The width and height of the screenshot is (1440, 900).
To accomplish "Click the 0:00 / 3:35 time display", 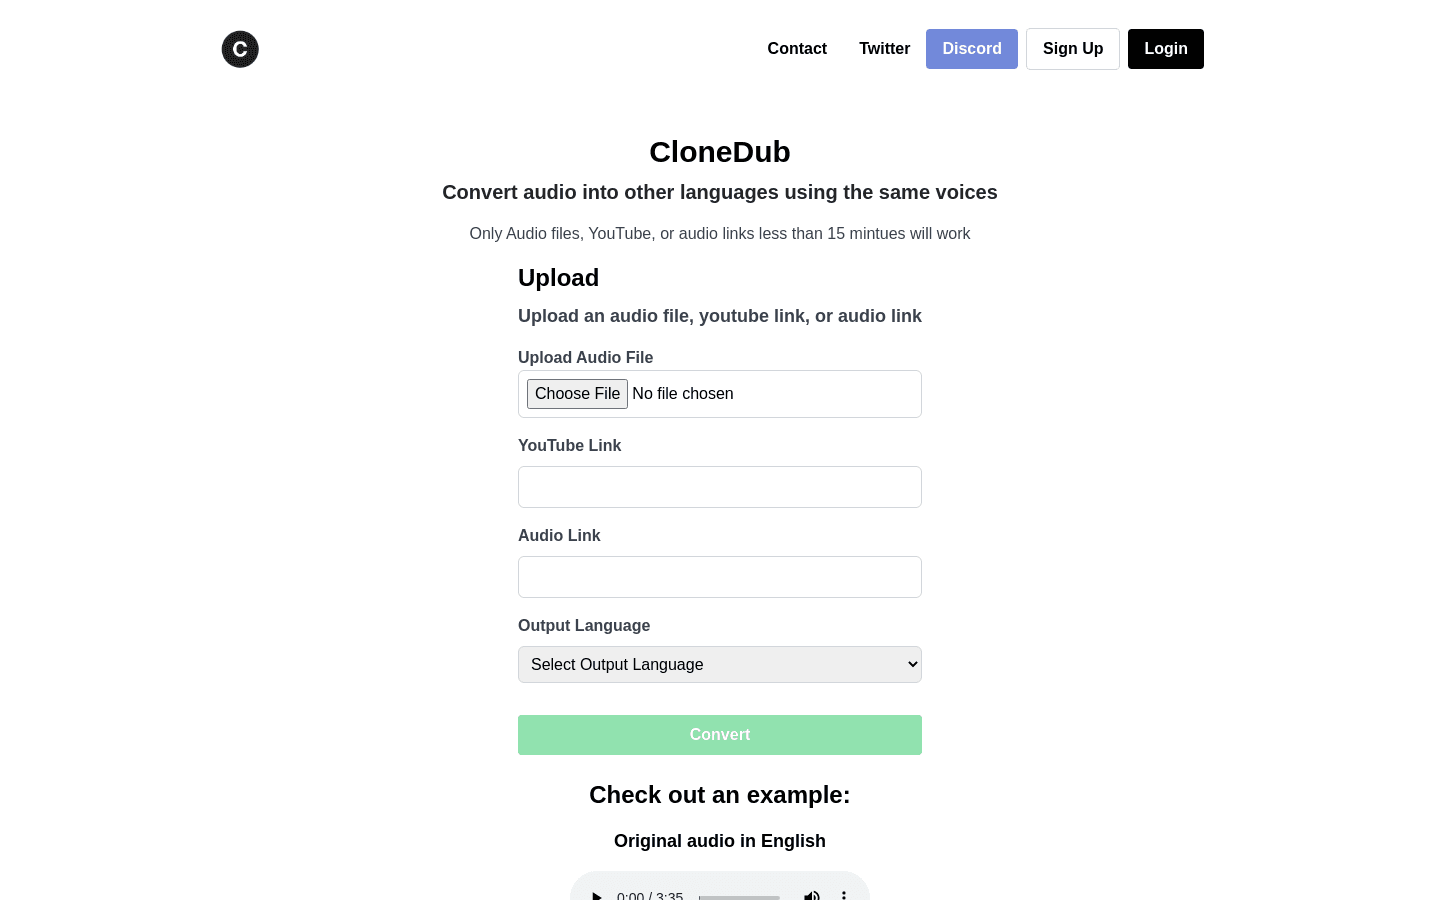I will tap(649, 897).
